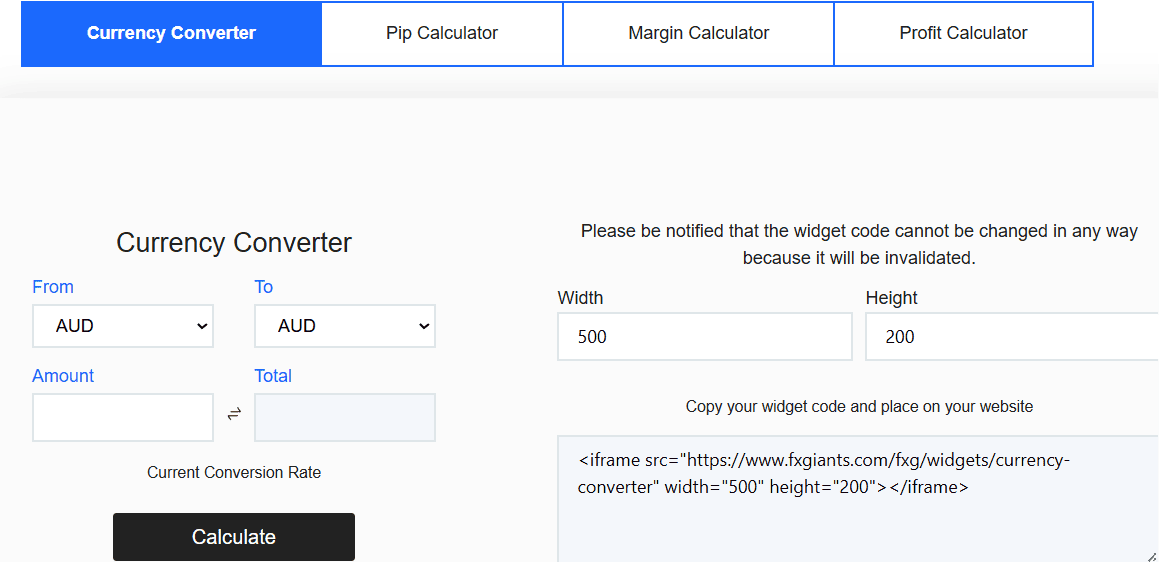The width and height of the screenshot is (1159, 562).
Task: Grab the widget code textarea resize handle
Action: coord(1152,556)
